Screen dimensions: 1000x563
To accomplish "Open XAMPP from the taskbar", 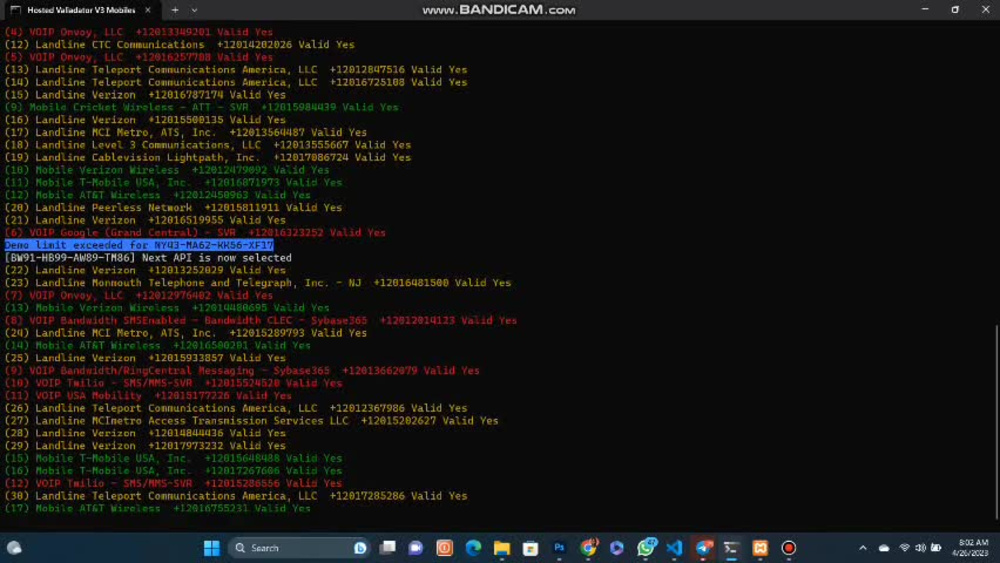I will [x=760, y=548].
